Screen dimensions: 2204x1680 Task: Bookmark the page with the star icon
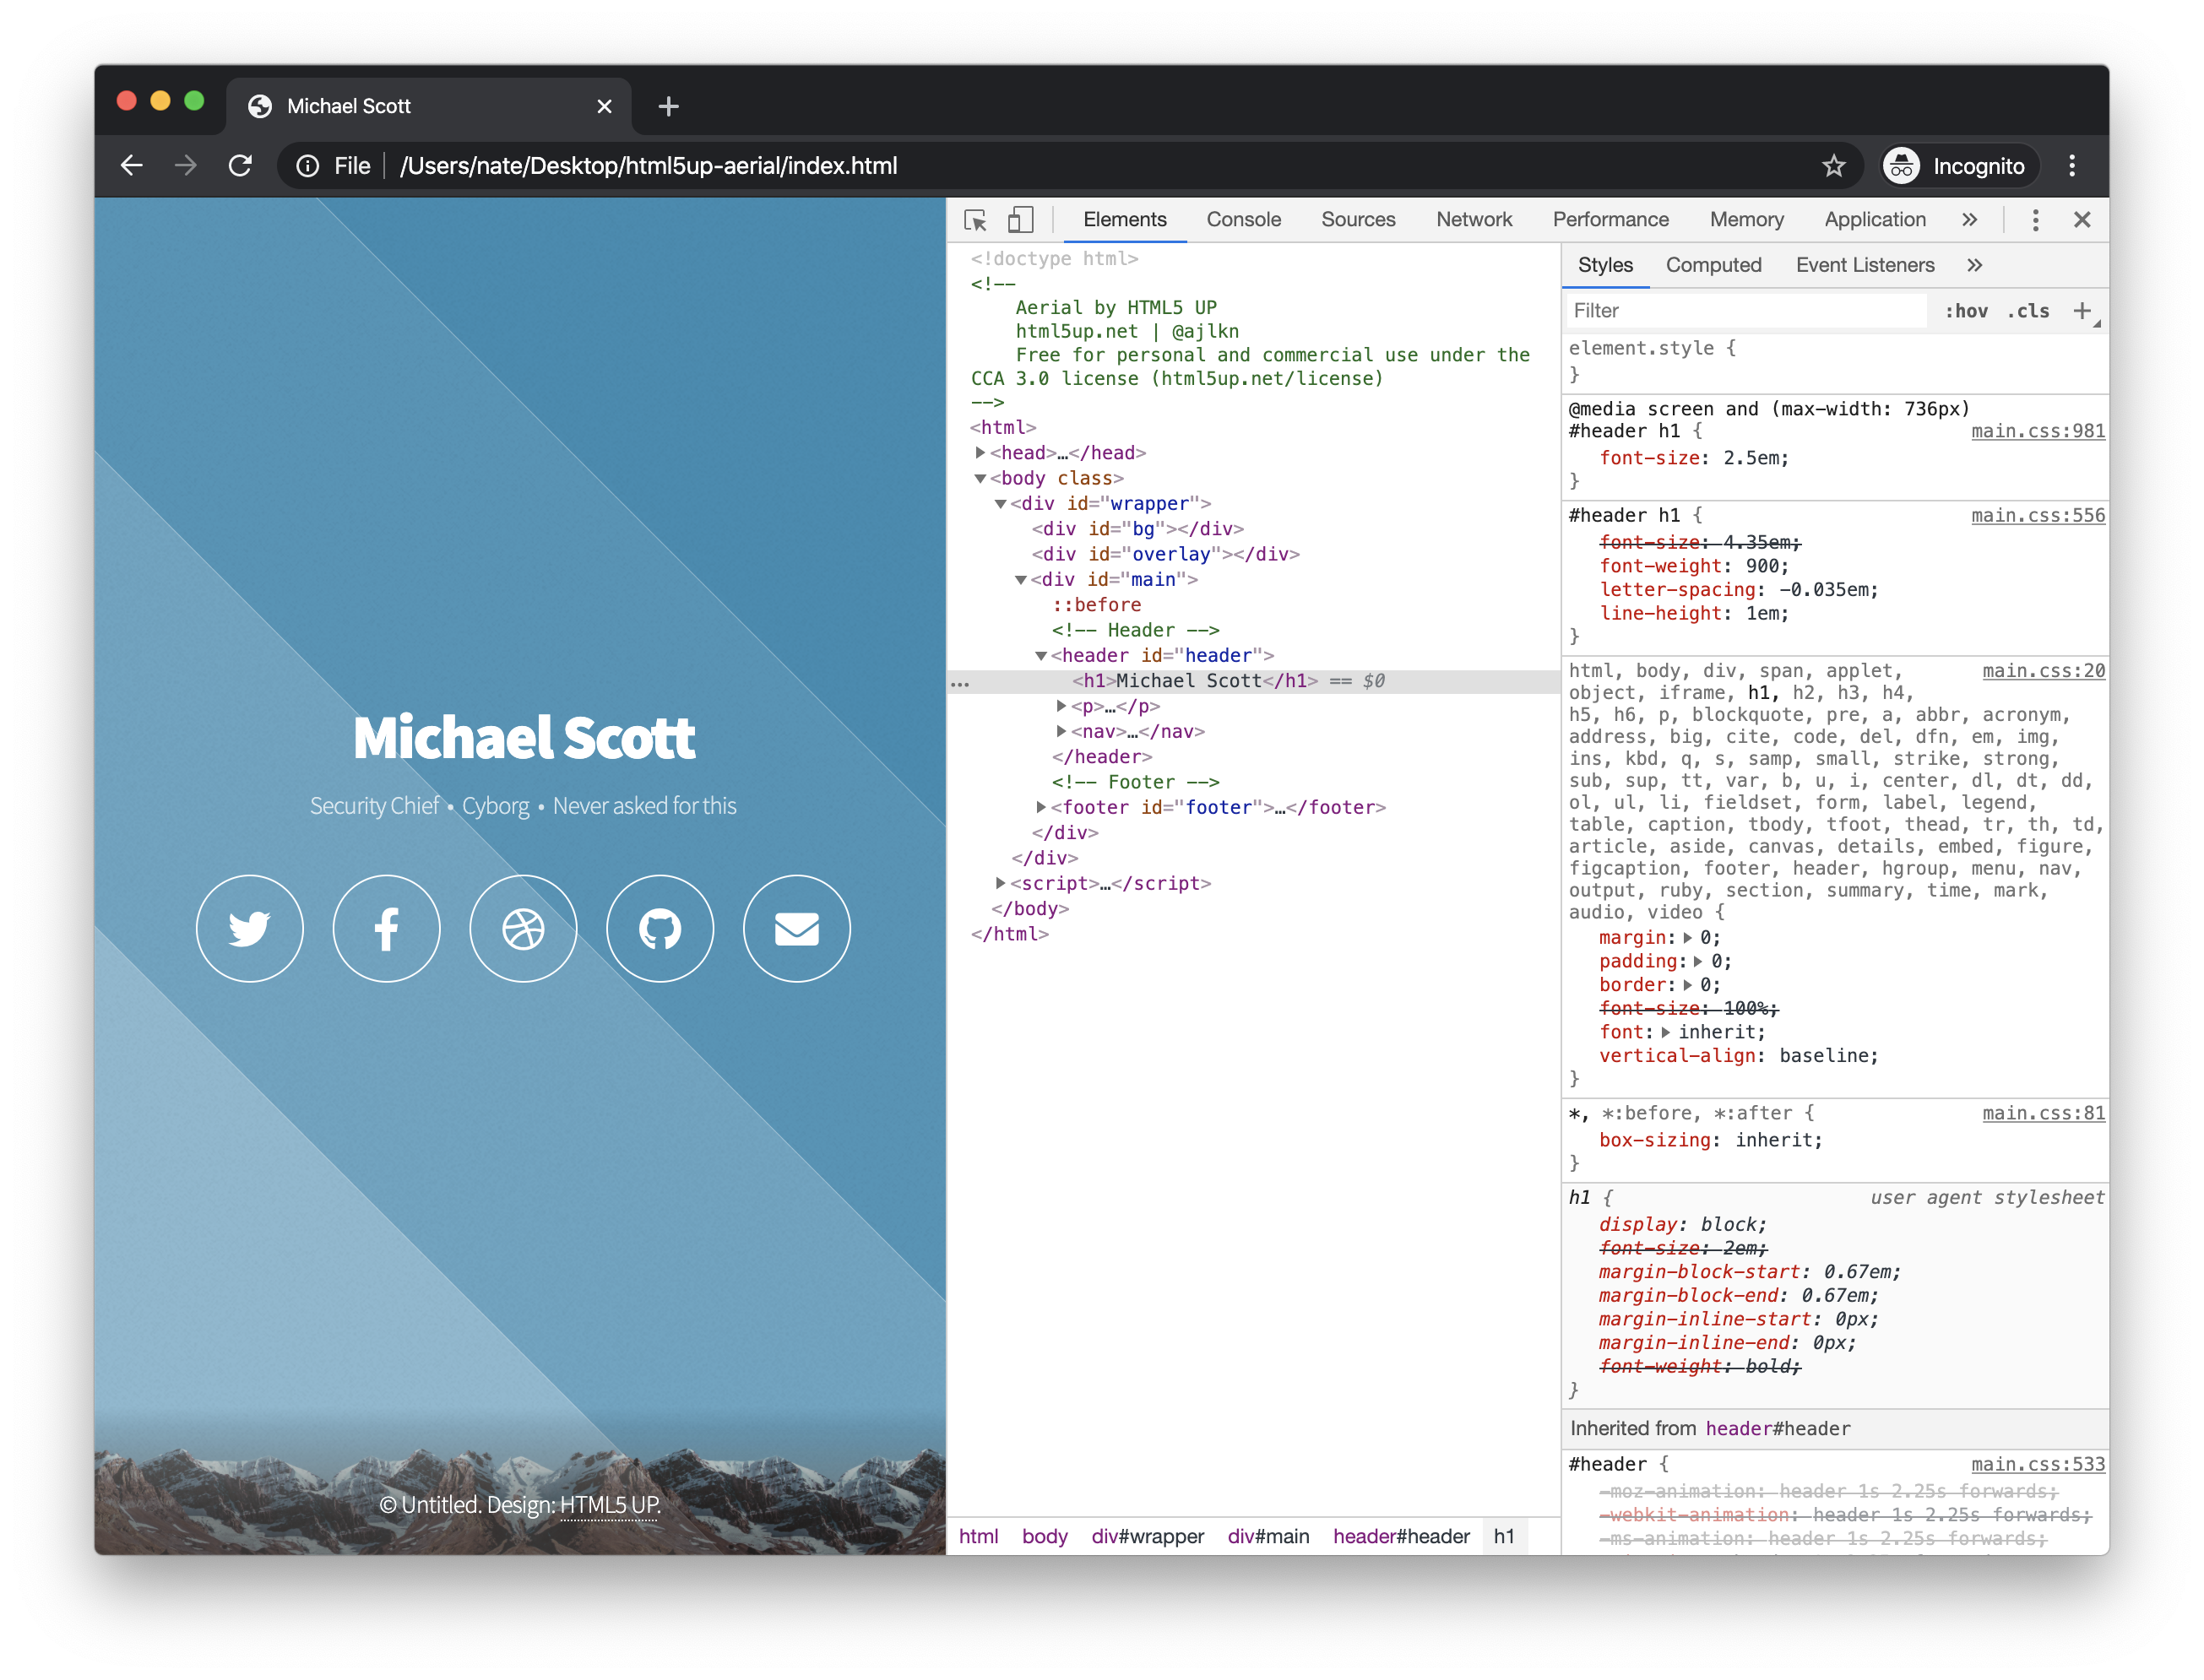pos(1833,166)
